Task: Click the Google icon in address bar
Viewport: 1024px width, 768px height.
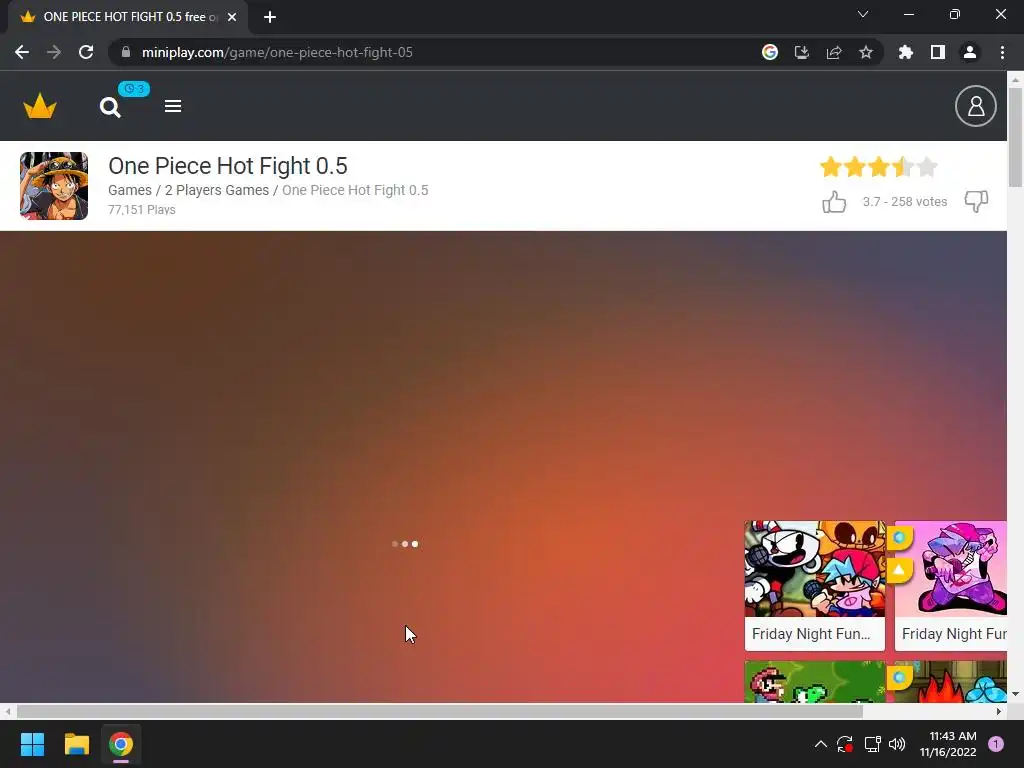Action: point(770,52)
